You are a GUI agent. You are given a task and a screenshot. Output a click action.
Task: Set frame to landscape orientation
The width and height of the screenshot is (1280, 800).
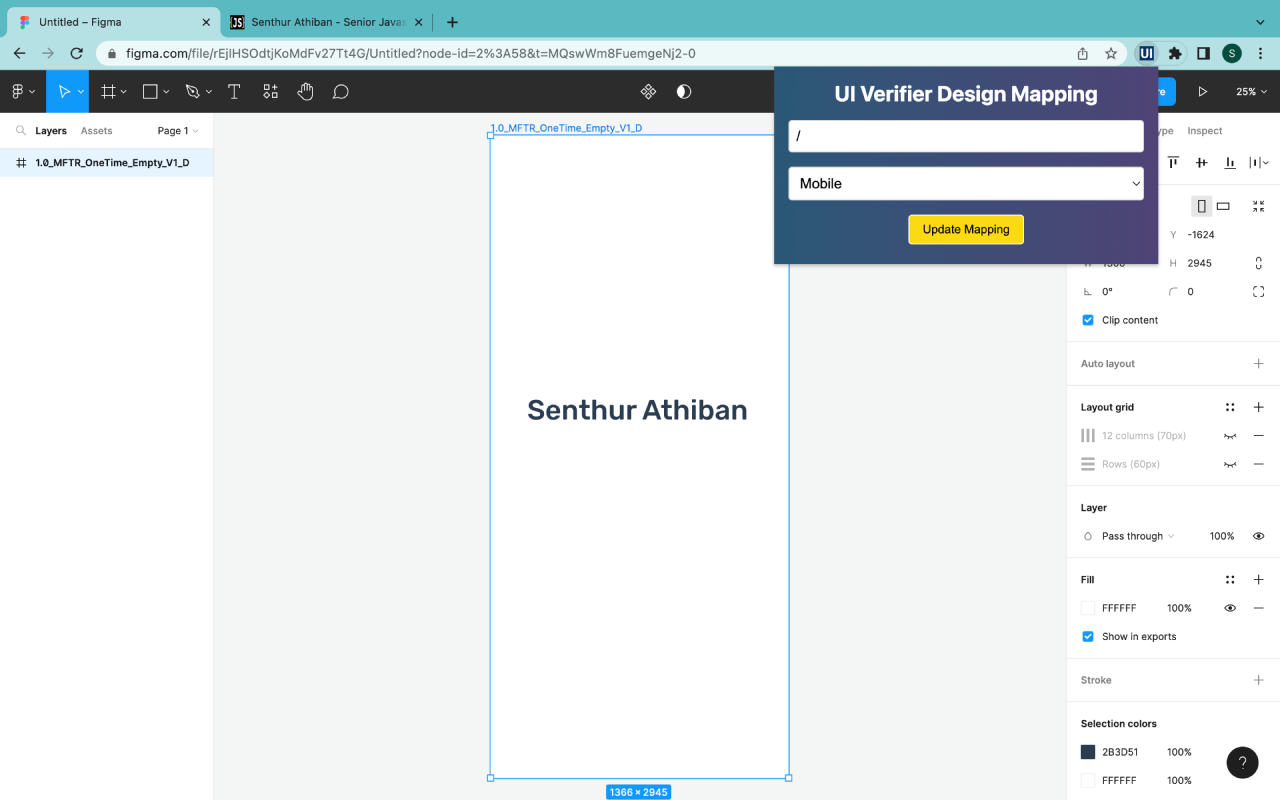coord(1223,206)
